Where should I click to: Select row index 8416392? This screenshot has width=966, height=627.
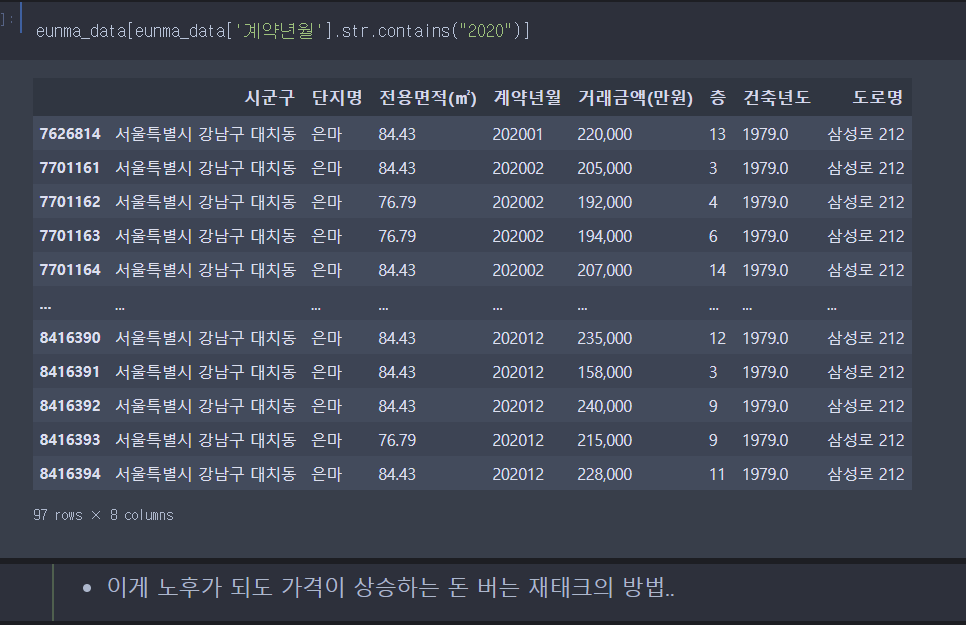pos(70,406)
